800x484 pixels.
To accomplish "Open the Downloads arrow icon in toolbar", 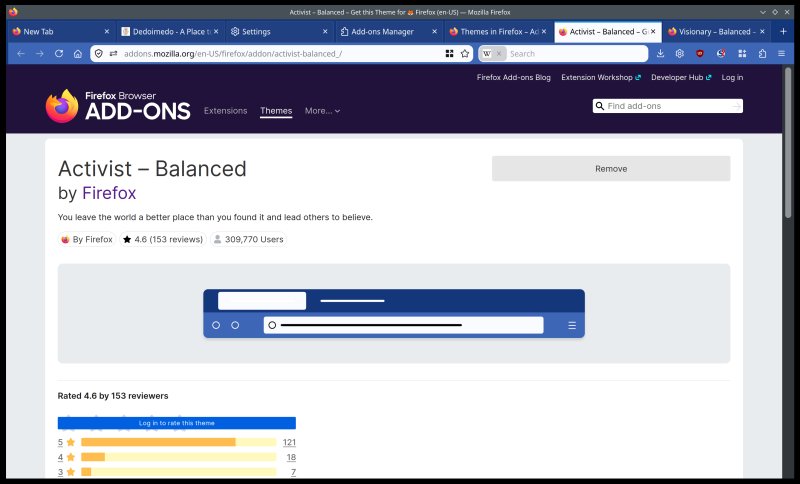I will click(x=660, y=54).
